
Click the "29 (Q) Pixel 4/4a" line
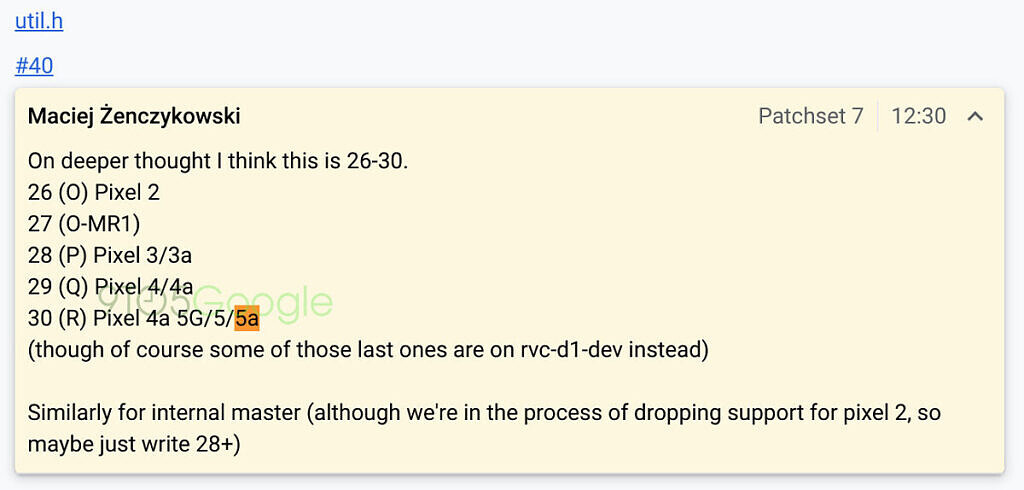[110, 287]
